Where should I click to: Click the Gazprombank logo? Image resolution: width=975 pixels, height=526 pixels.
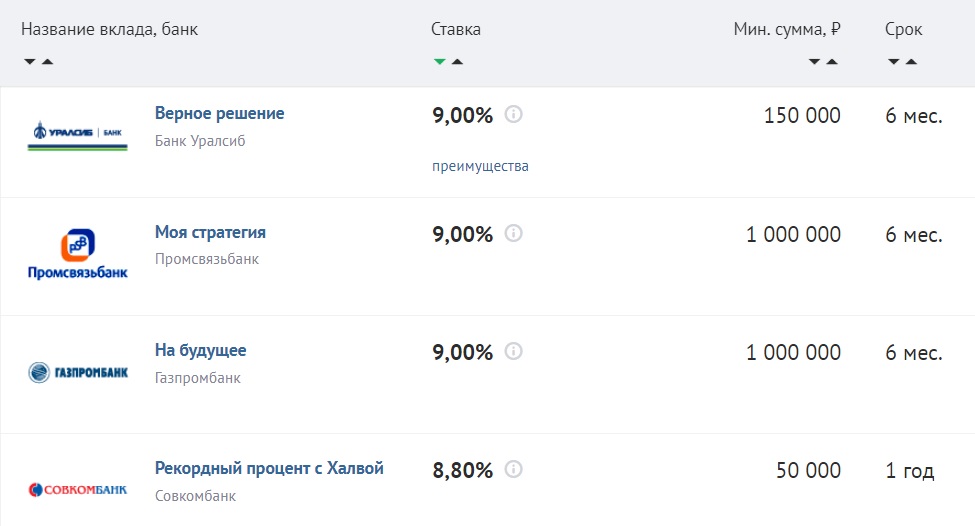(77, 373)
